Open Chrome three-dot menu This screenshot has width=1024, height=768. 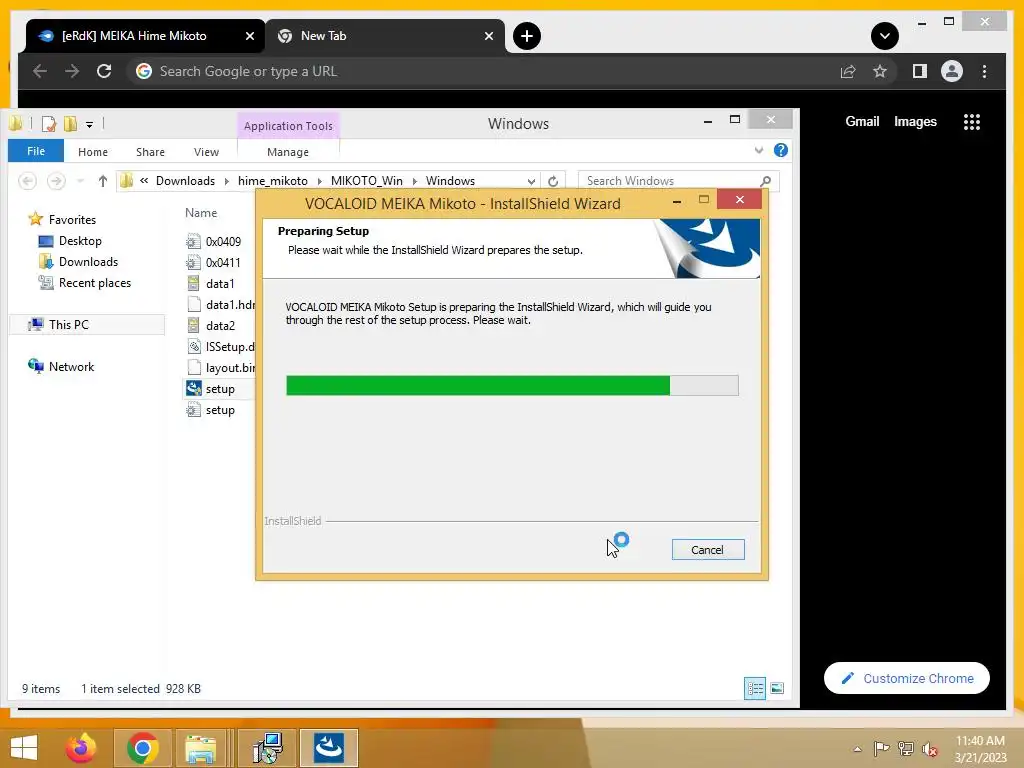984,71
